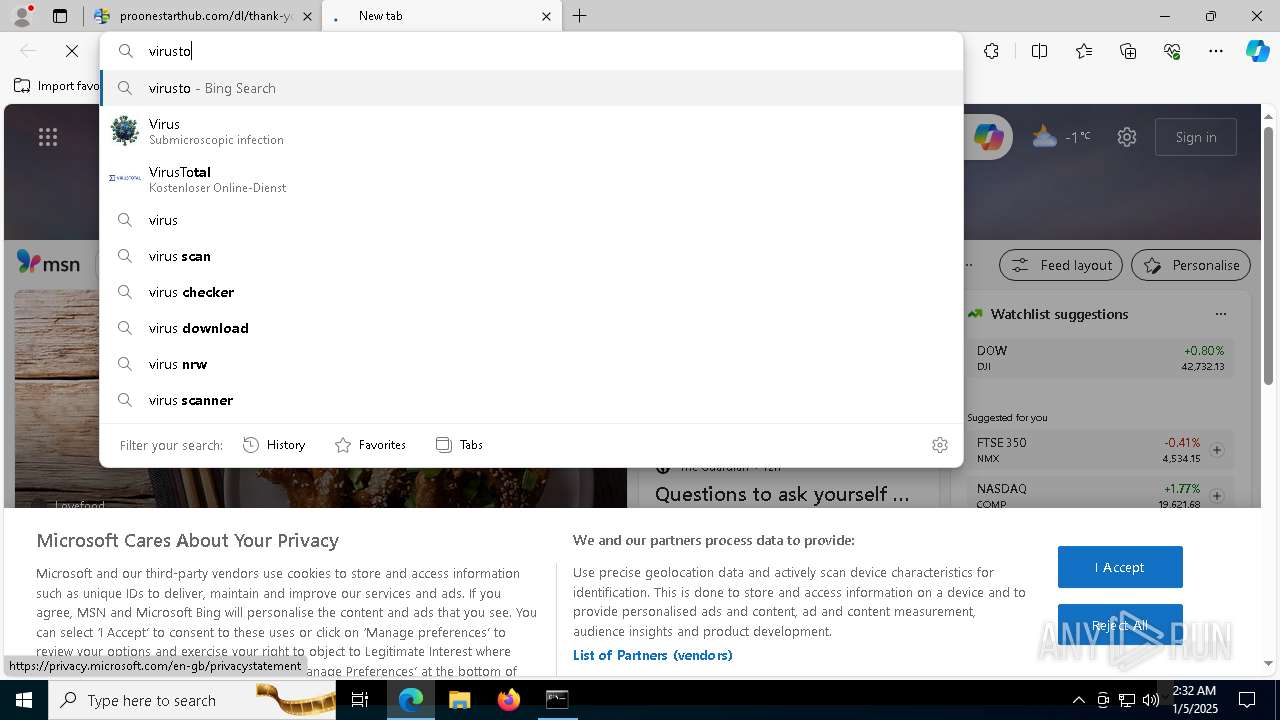This screenshot has width=1280, height=720.
Task: Open the MSN apps grid launcher
Action: [48, 137]
